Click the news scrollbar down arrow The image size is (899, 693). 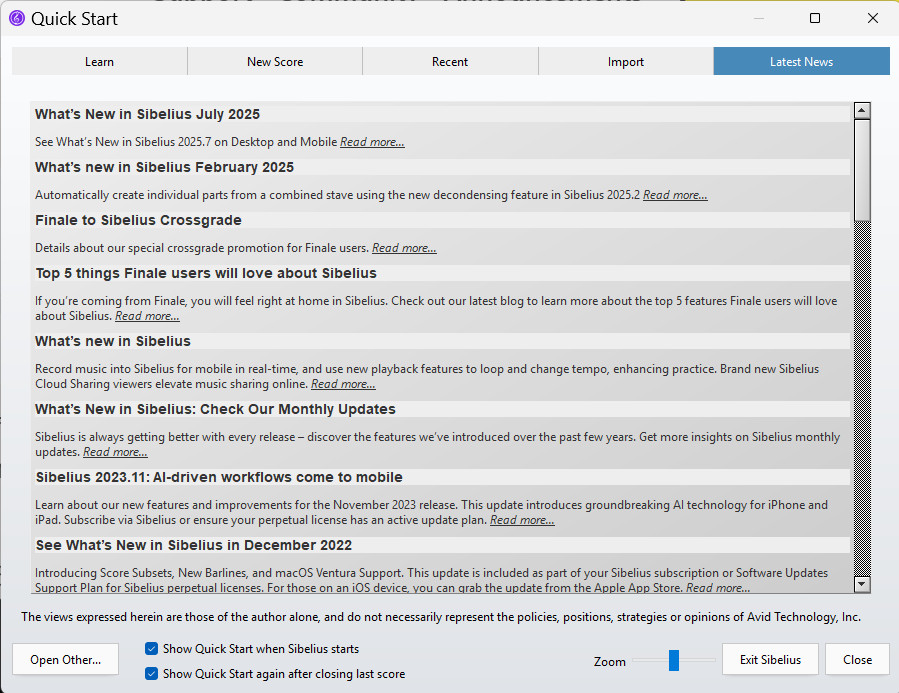click(862, 584)
